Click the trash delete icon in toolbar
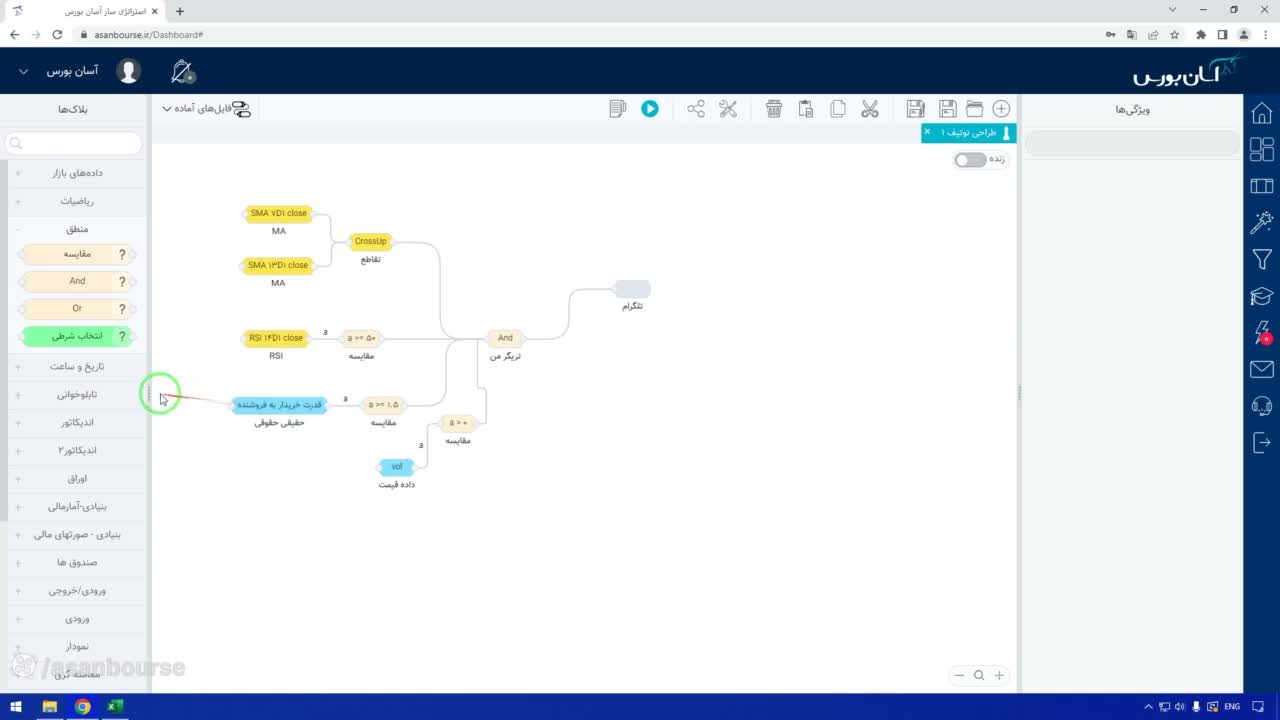This screenshot has width=1280, height=720. tap(774, 109)
